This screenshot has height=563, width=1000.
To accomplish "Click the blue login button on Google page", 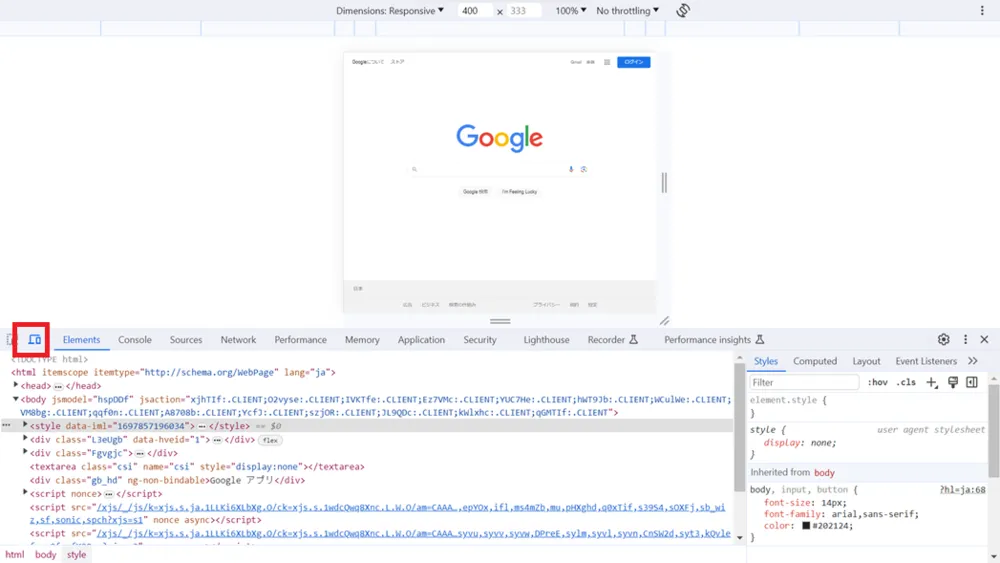I will (633, 62).
